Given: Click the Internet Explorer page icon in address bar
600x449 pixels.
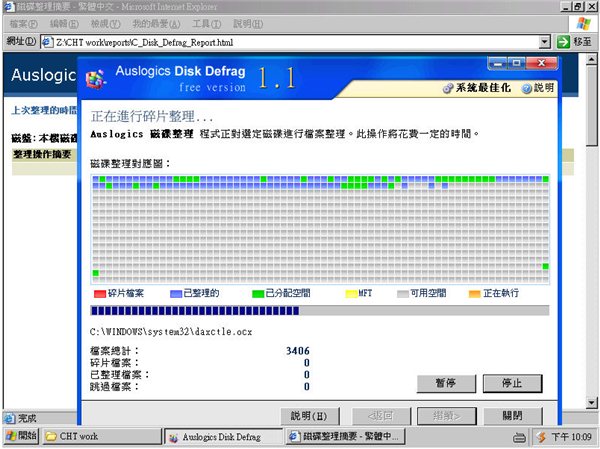Looking at the screenshot, I should [x=47, y=42].
